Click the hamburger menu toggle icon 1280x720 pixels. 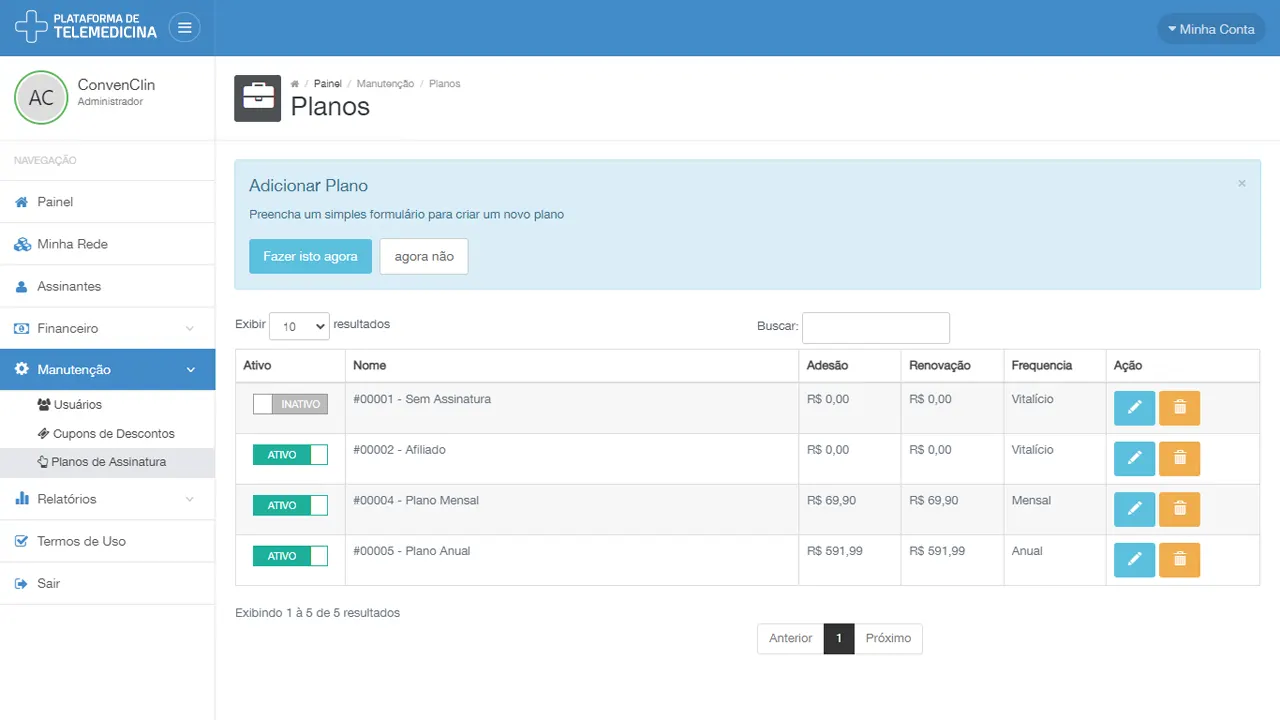point(184,28)
